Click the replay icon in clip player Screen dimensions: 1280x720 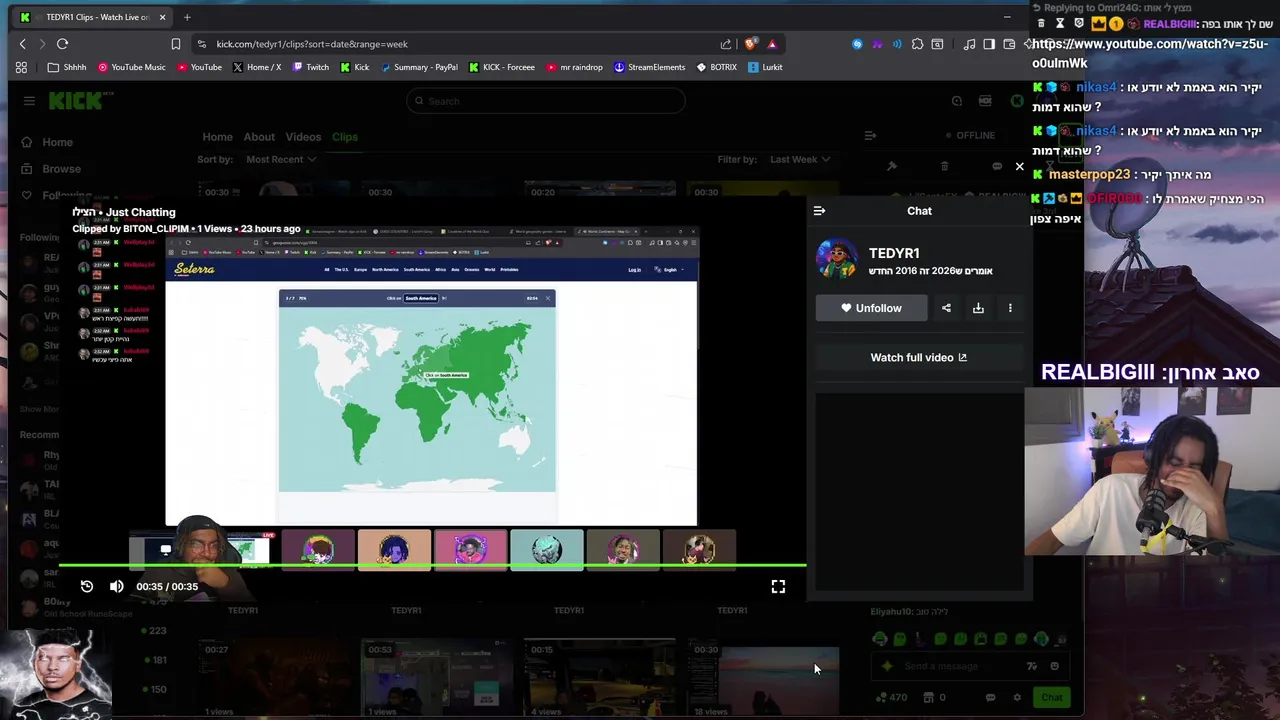(x=87, y=587)
